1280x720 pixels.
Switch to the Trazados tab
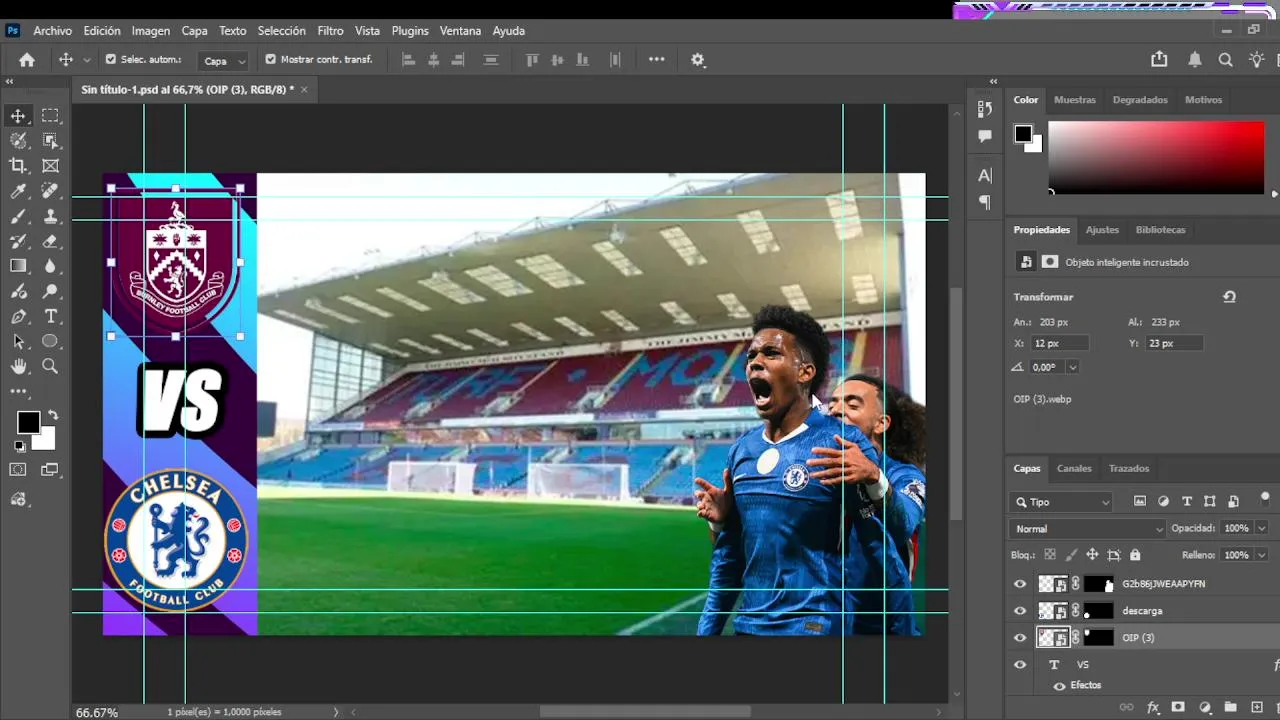(1129, 468)
